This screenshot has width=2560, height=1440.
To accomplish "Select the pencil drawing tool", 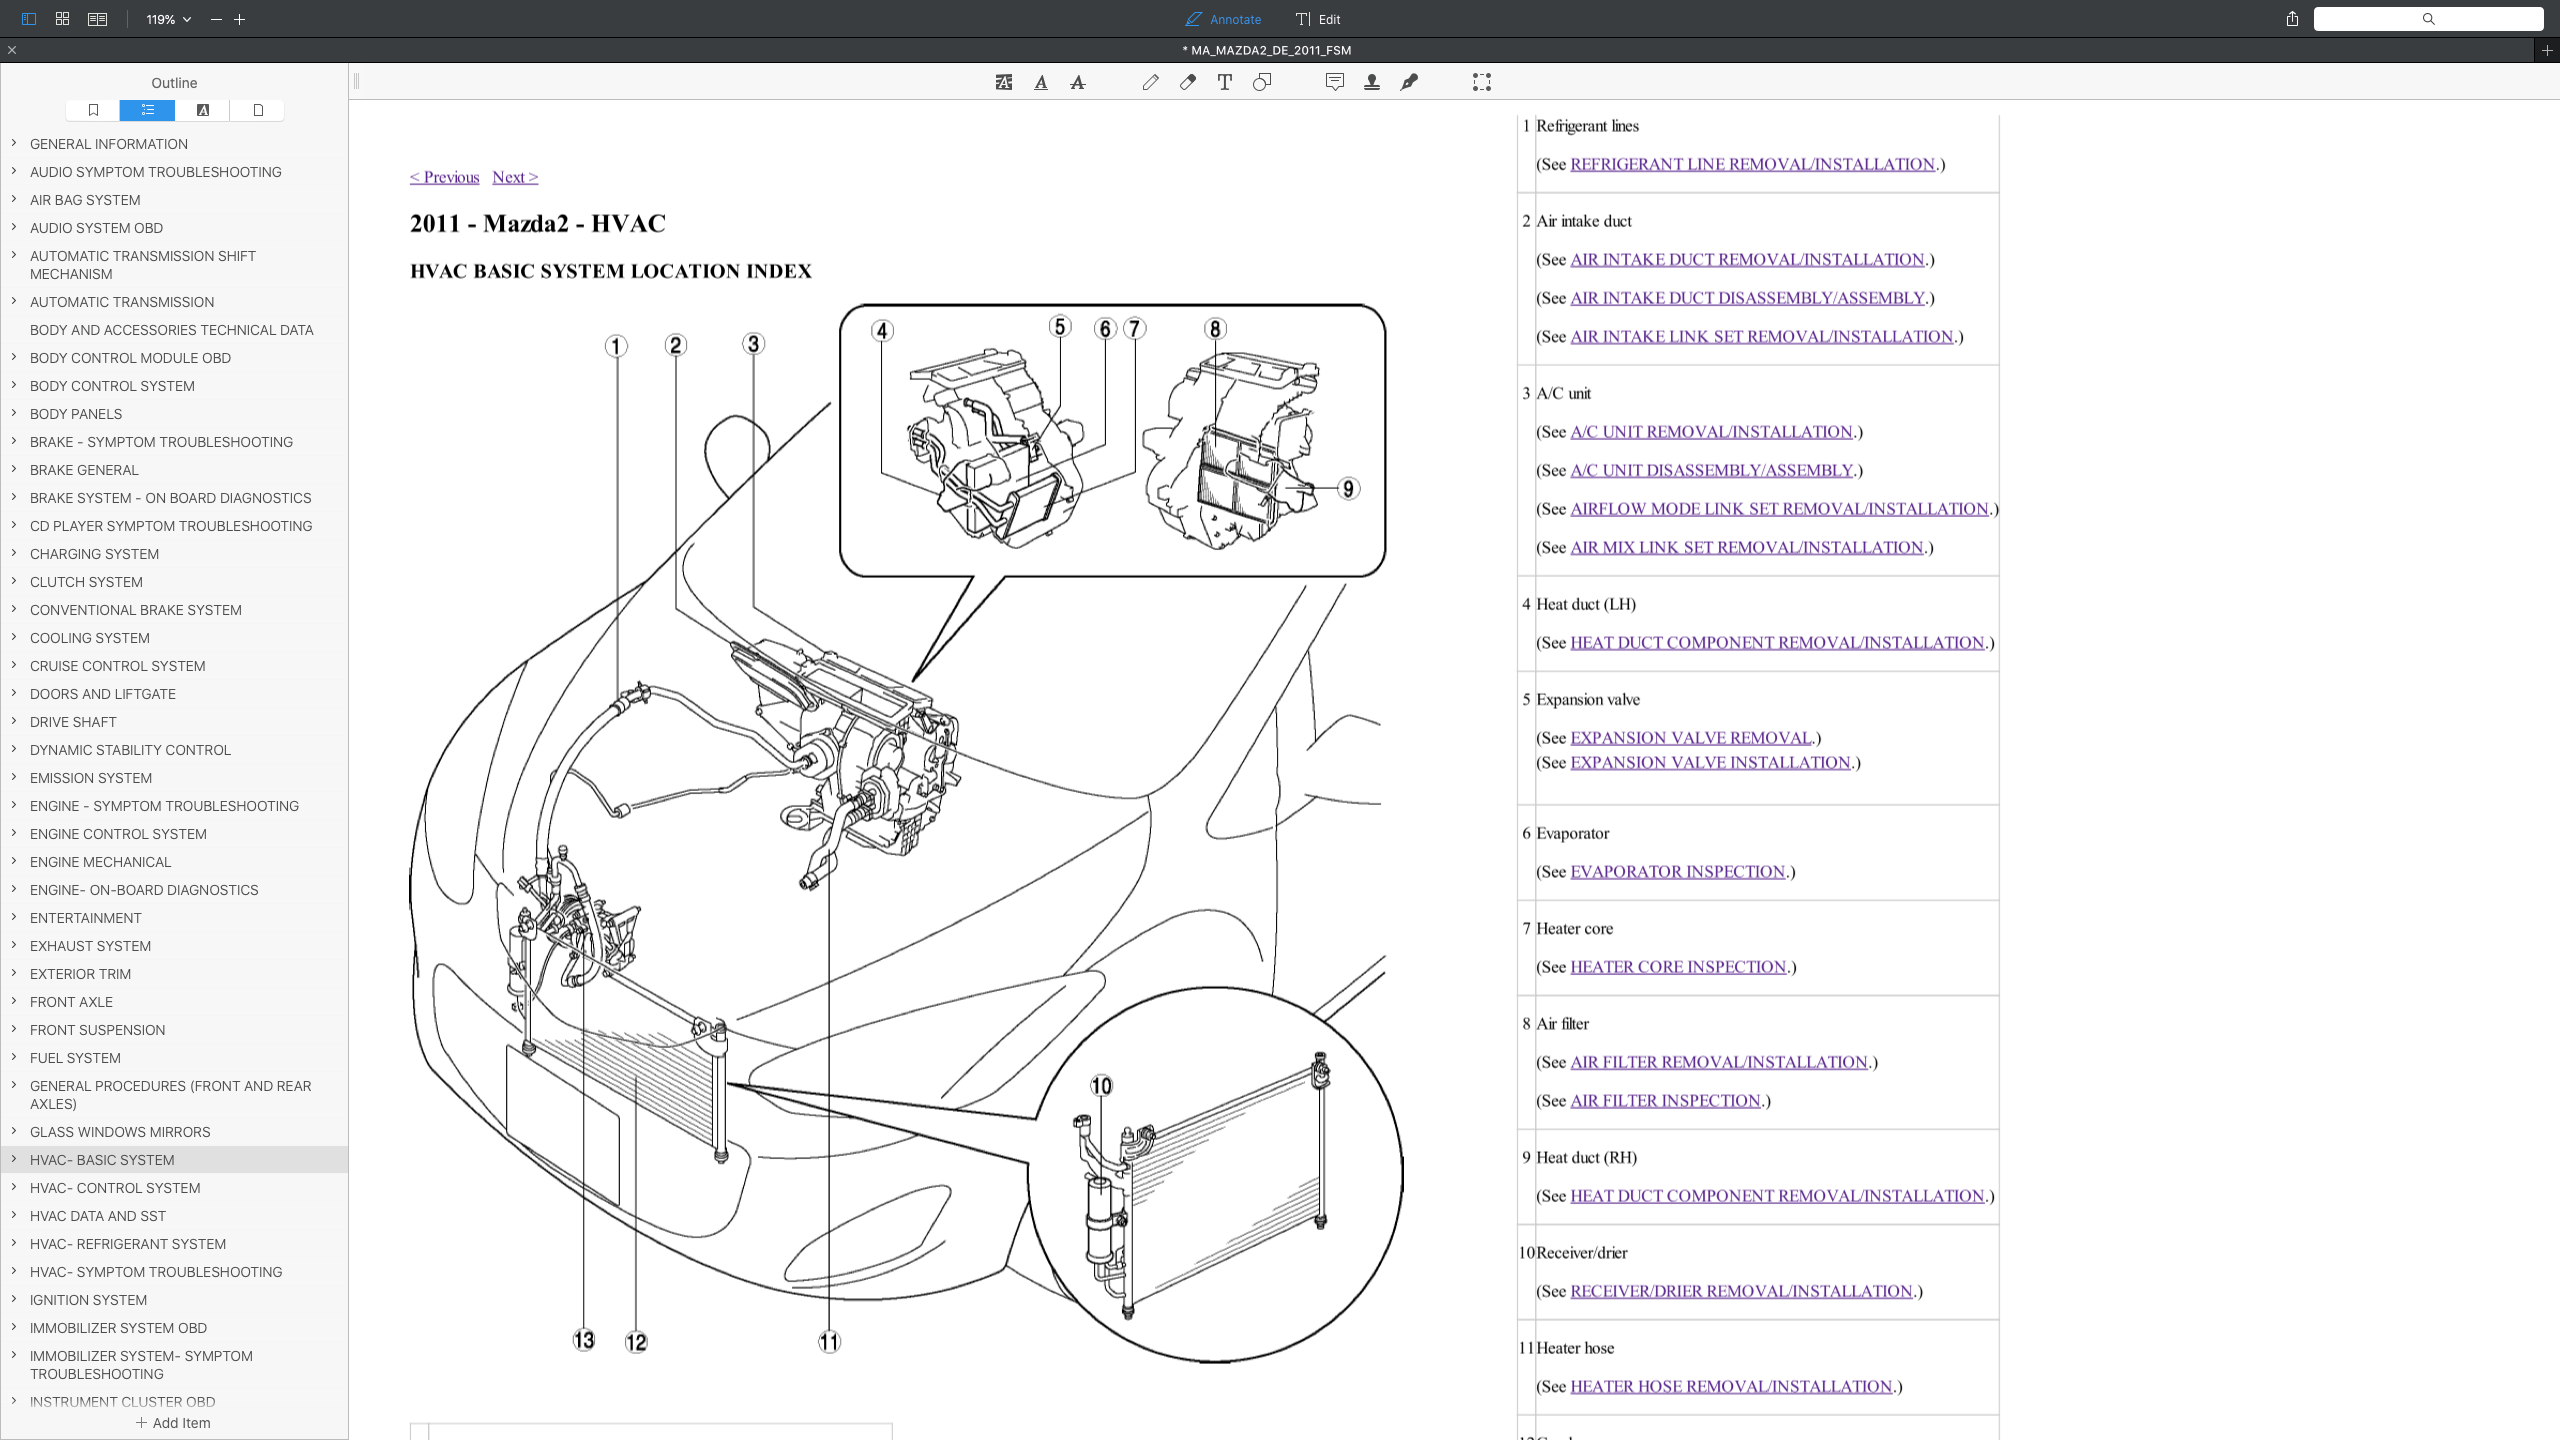I will (1151, 83).
